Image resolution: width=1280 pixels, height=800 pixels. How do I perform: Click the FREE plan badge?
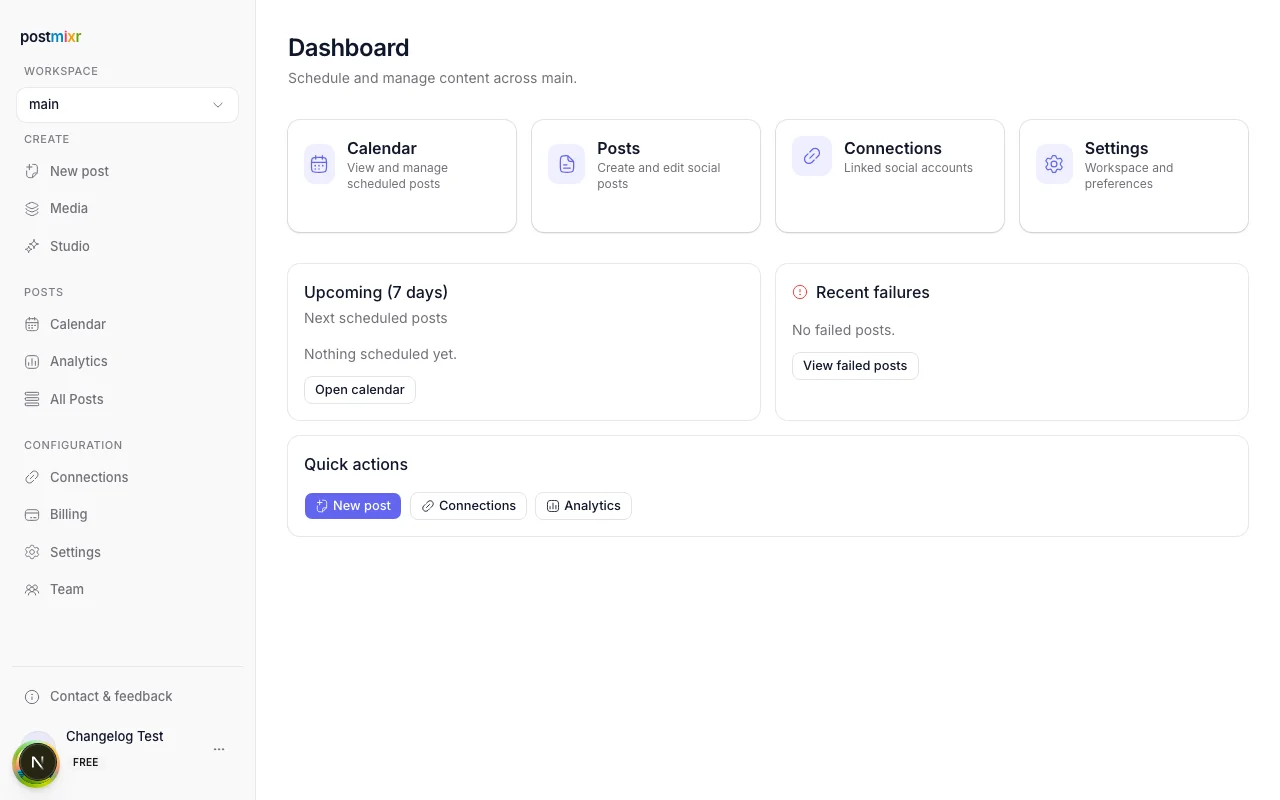pyautogui.click(x=86, y=762)
